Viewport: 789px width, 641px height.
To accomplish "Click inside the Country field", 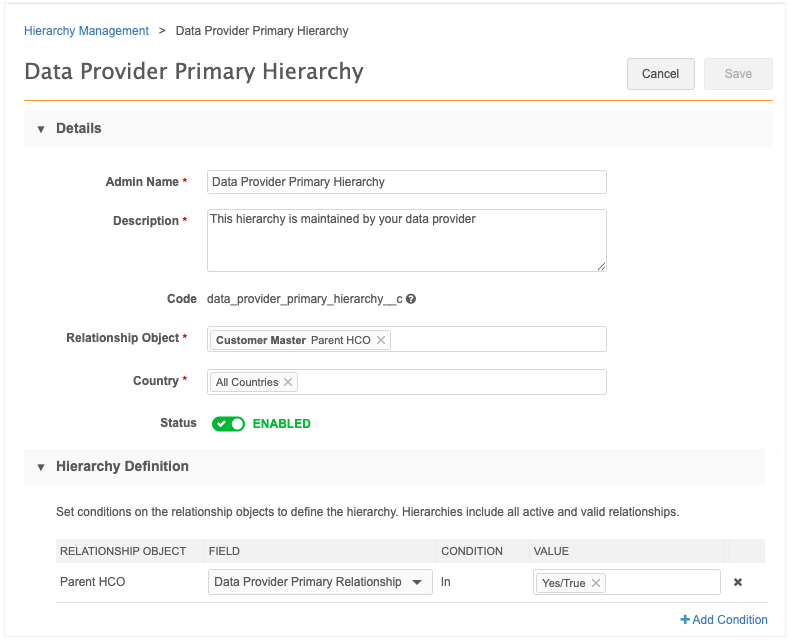I will click(x=450, y=382).
